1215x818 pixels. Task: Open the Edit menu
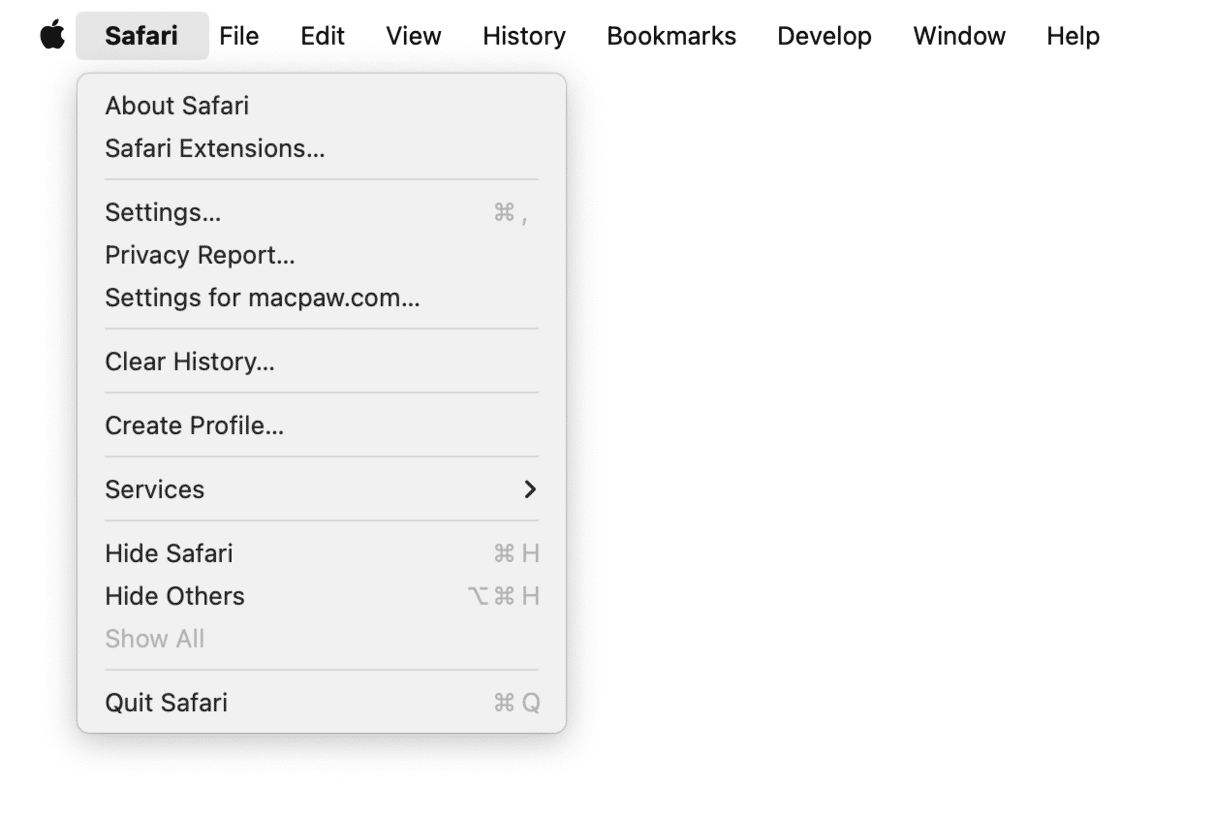(322, 36)
